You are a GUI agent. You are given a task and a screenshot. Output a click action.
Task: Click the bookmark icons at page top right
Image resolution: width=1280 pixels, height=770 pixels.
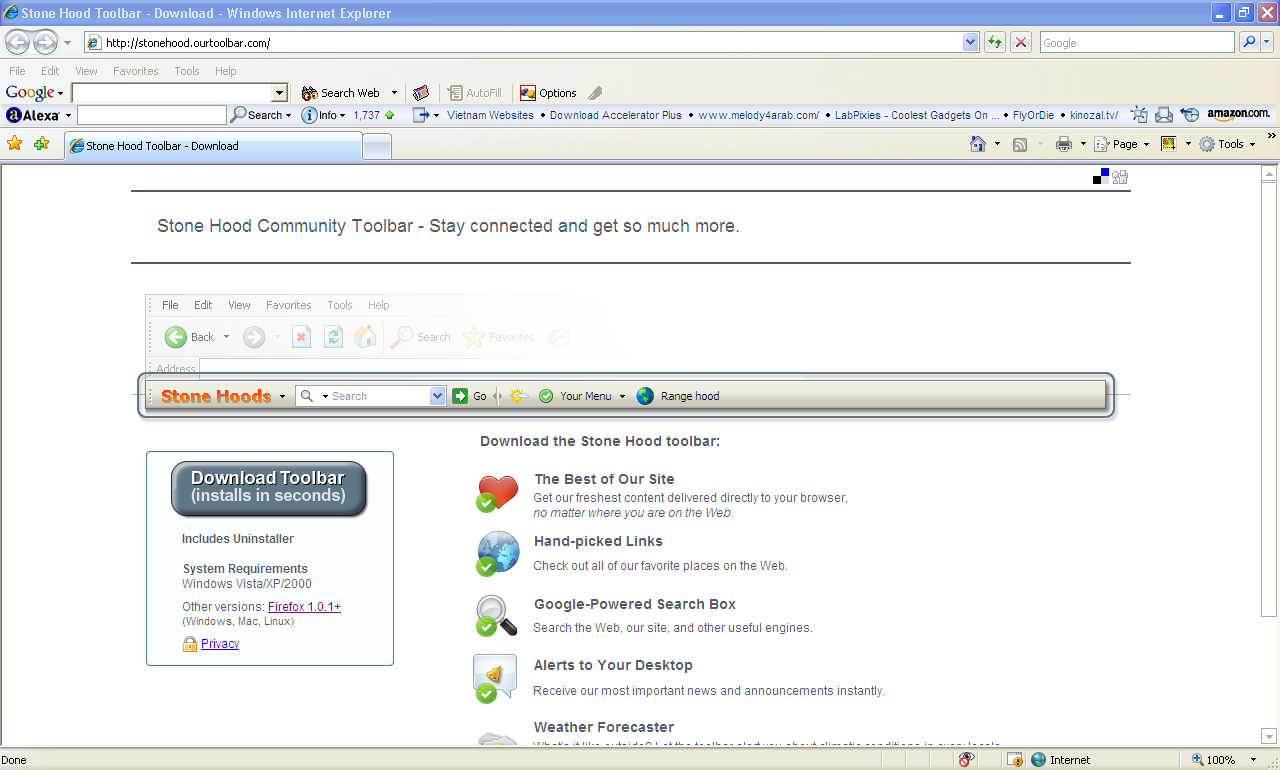click(1110, 177)
